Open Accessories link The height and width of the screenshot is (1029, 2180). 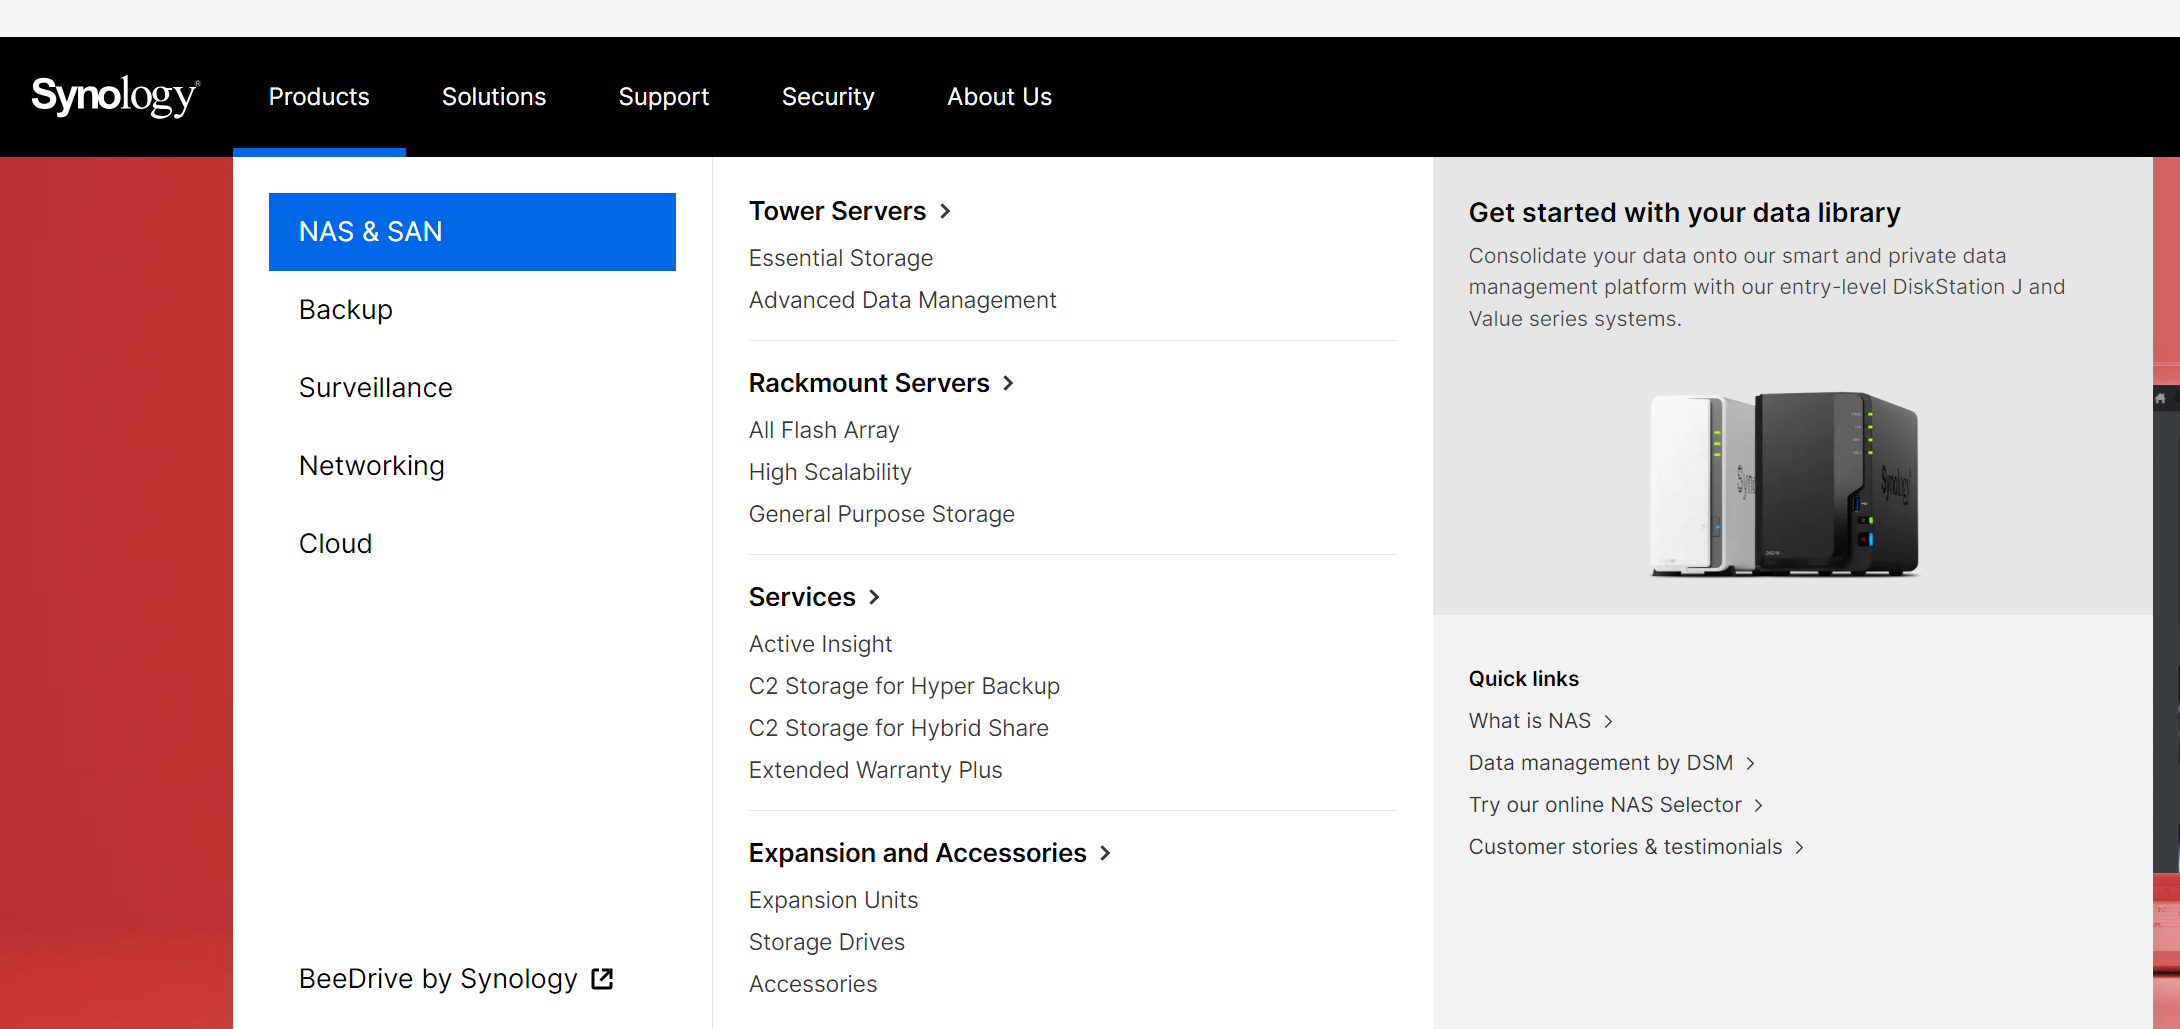tap(813, 984)
